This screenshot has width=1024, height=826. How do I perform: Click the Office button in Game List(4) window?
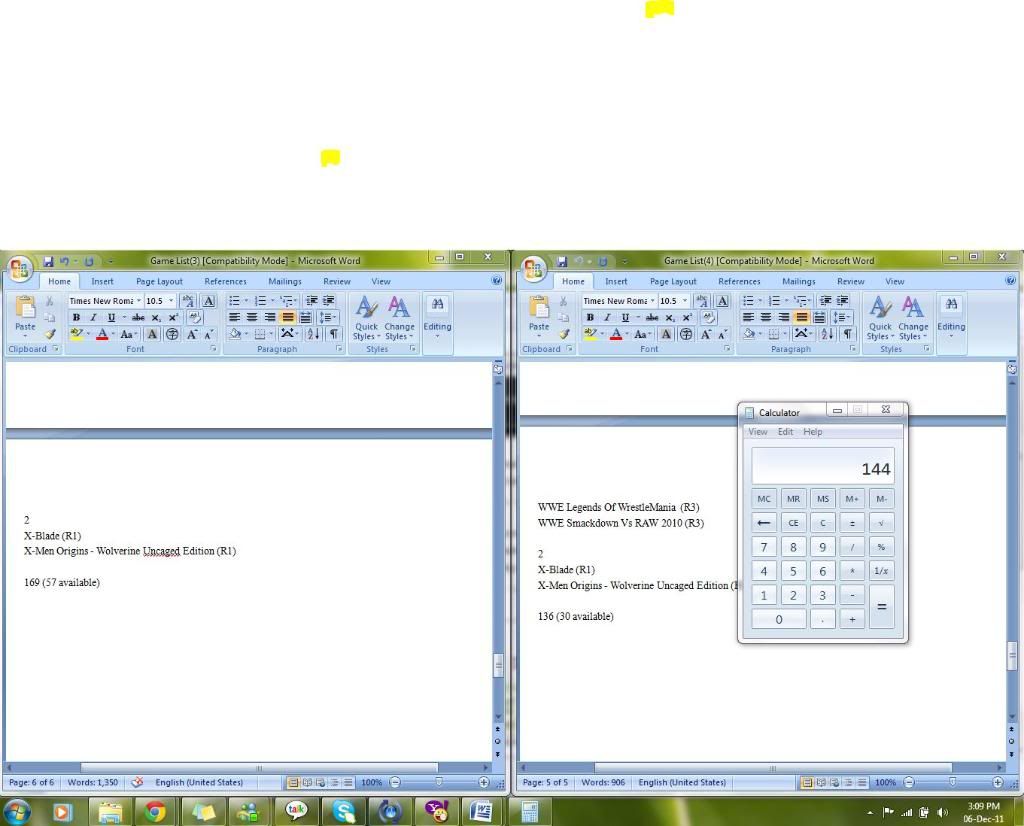coord(534,269)
